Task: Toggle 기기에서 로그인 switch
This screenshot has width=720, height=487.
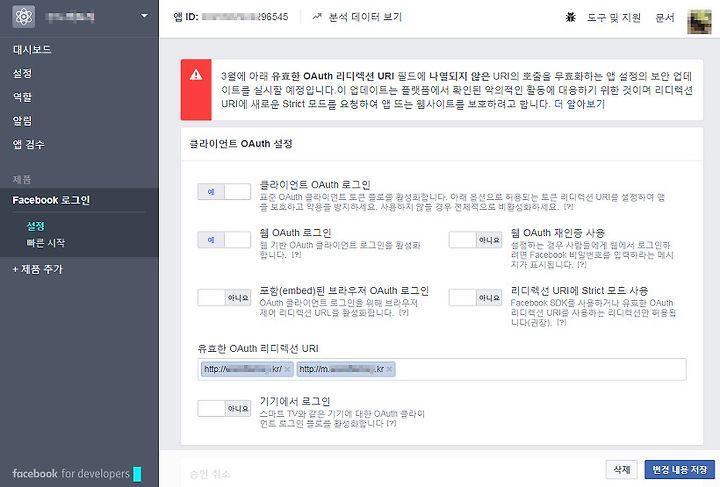Action: pos(224,408)
